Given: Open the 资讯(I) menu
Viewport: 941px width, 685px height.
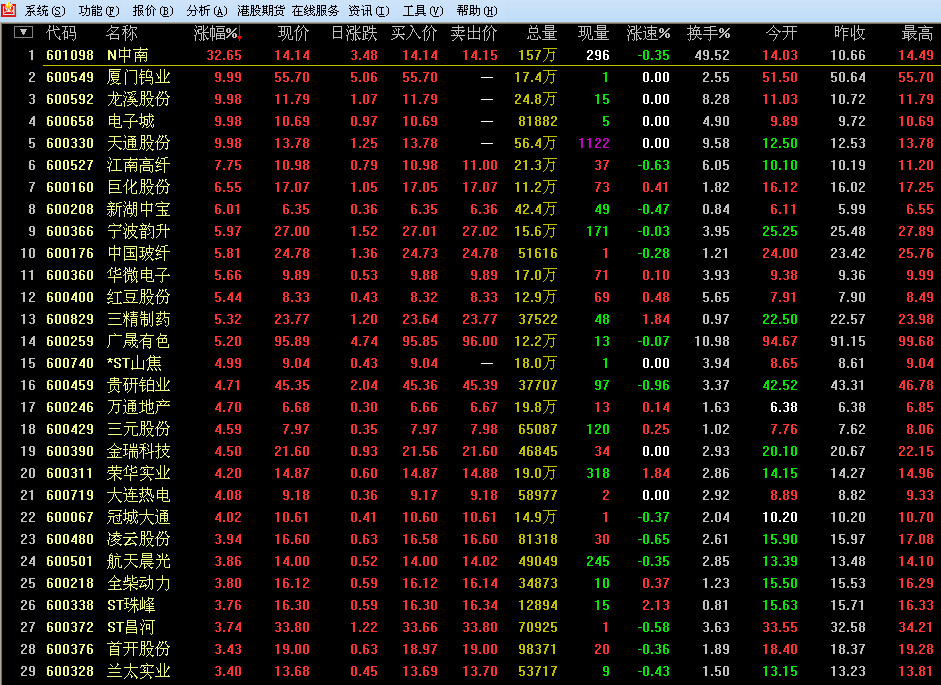Looking at the screenshot, I should [368, 11].
